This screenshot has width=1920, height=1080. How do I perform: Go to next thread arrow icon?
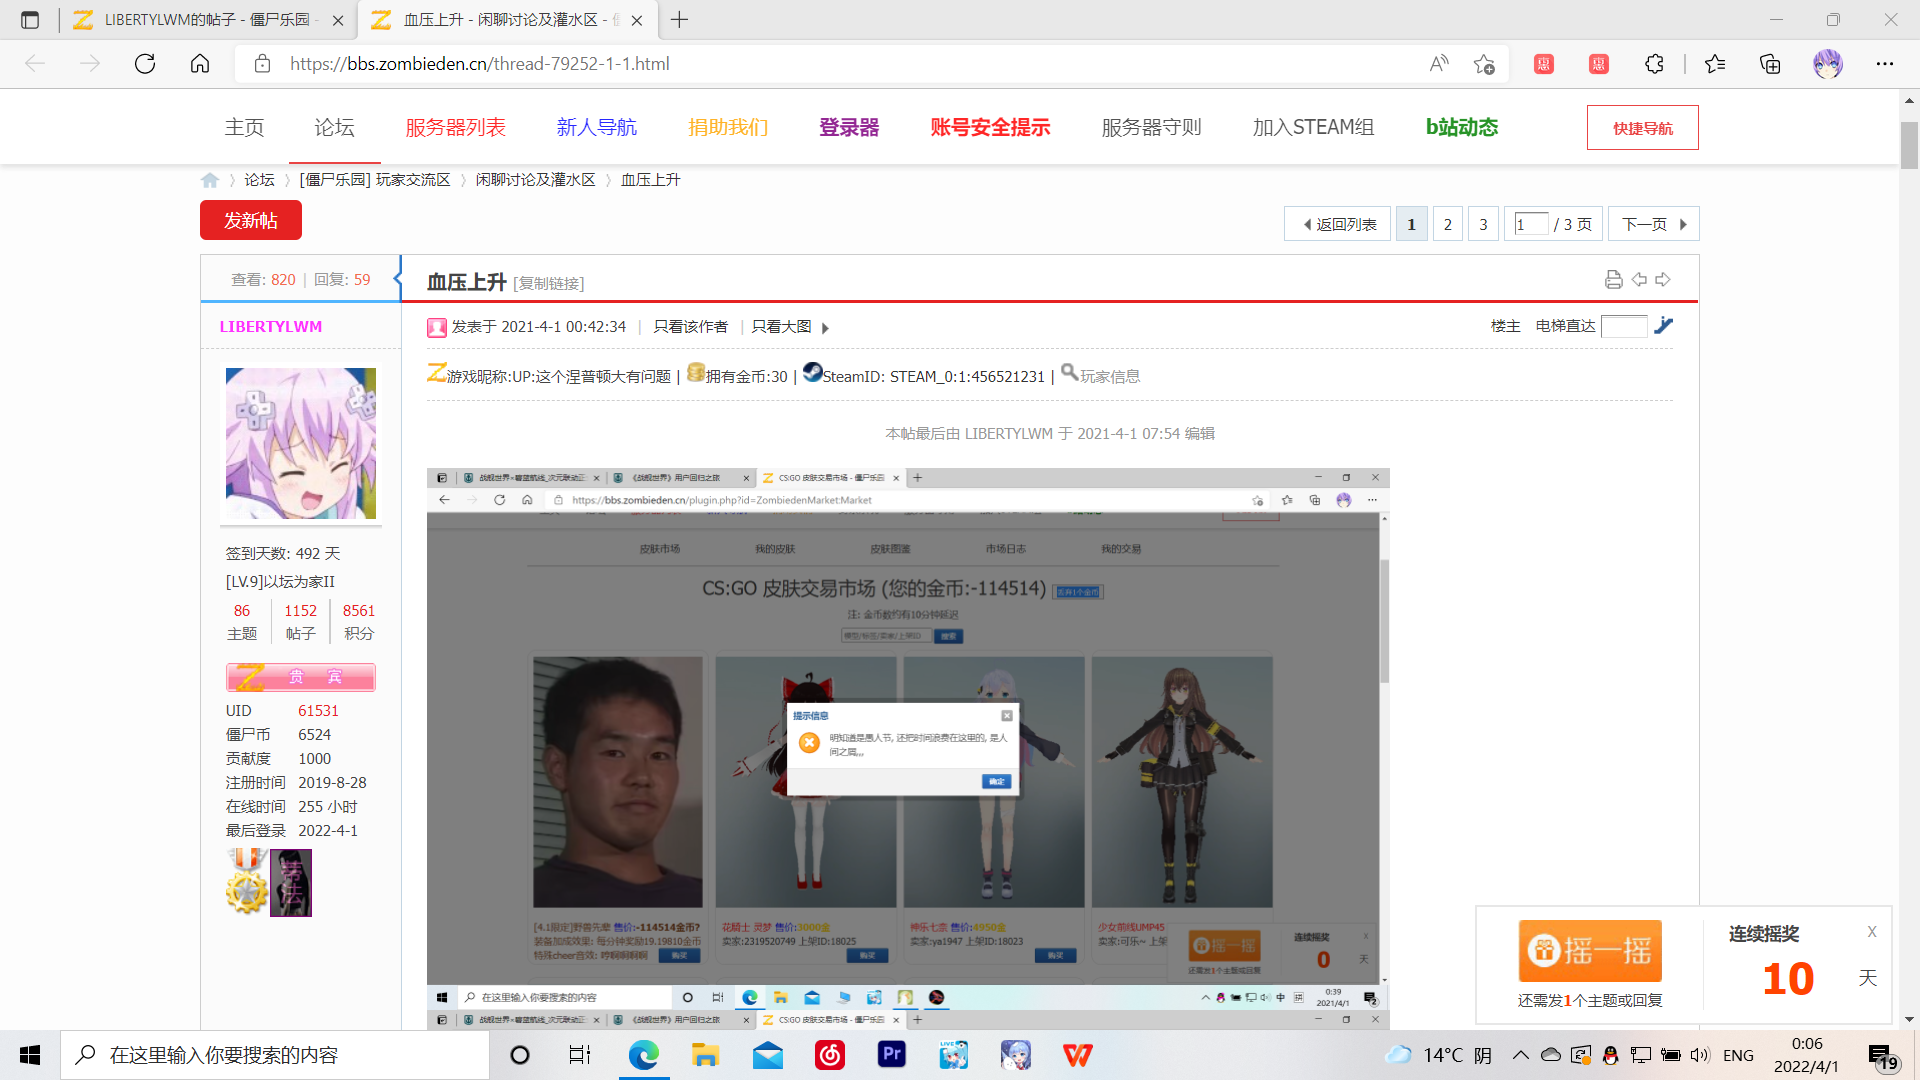click(x=1663, y=280)
